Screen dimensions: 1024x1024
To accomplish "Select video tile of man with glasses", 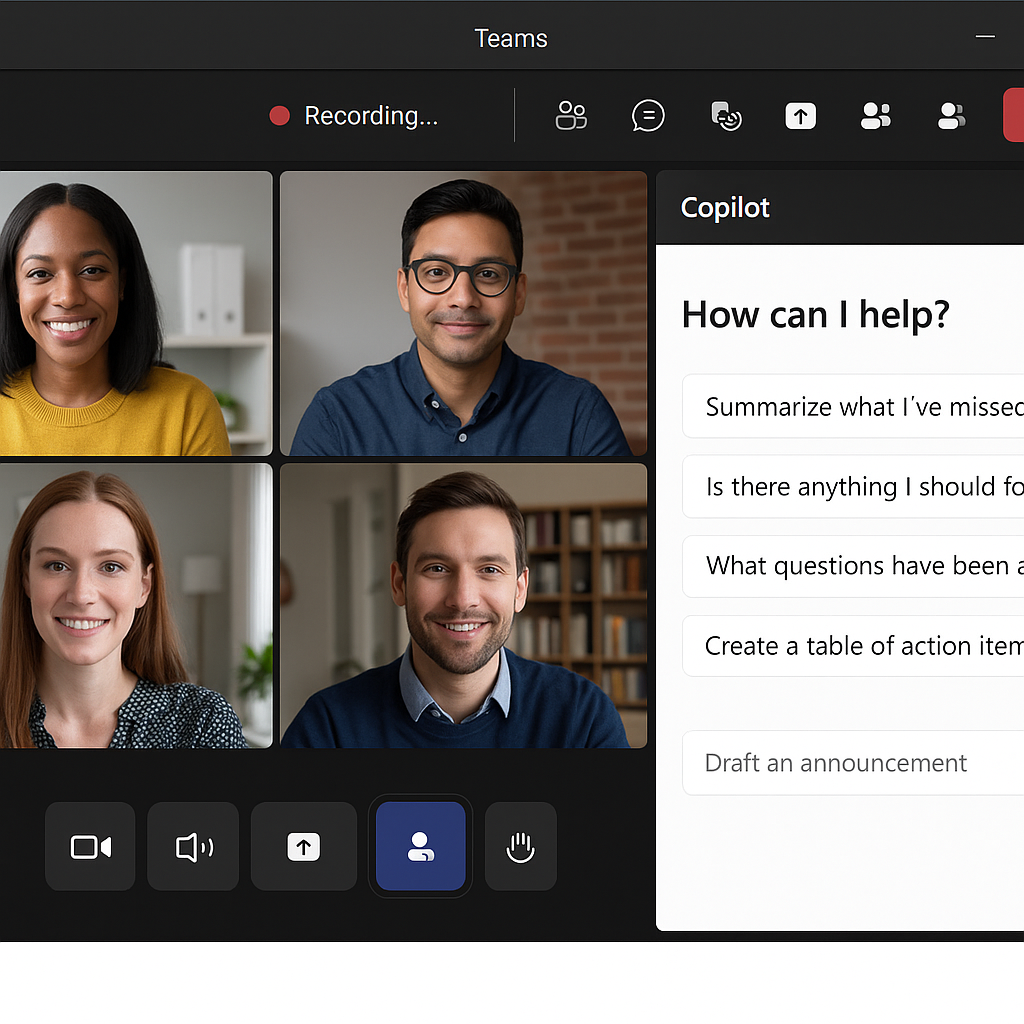I will coord(464,313).
